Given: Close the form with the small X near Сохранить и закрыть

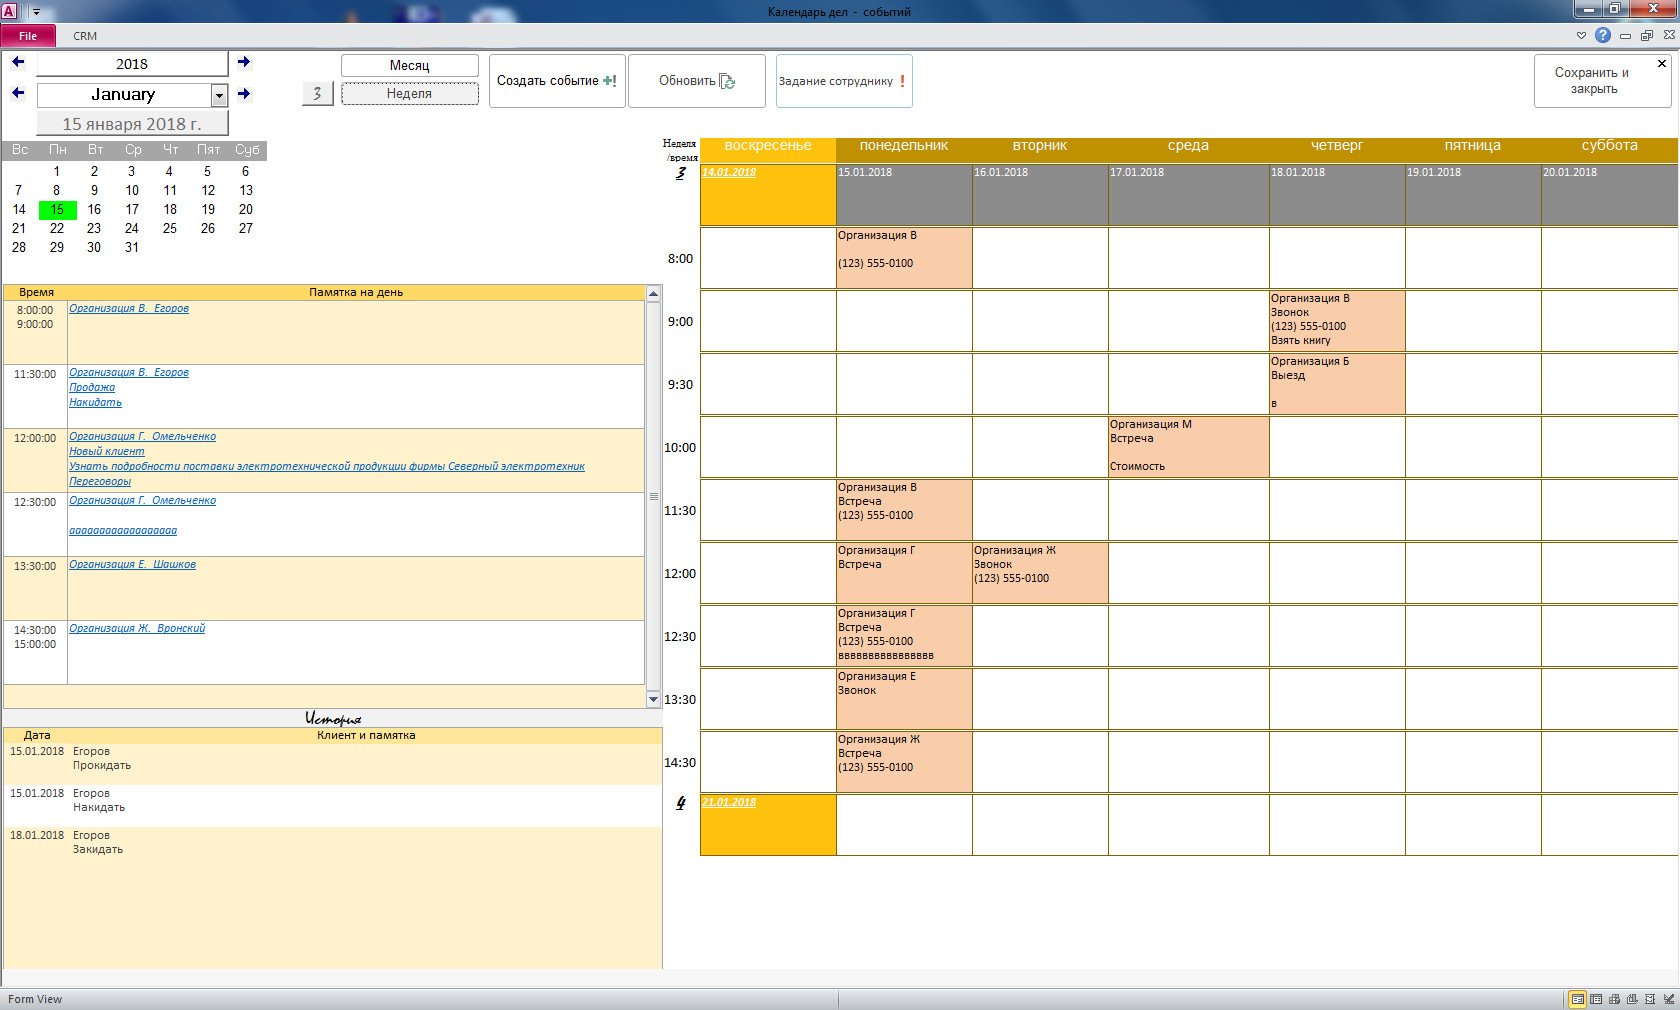Looking at the screenshot, I should tap(1662, 64).
